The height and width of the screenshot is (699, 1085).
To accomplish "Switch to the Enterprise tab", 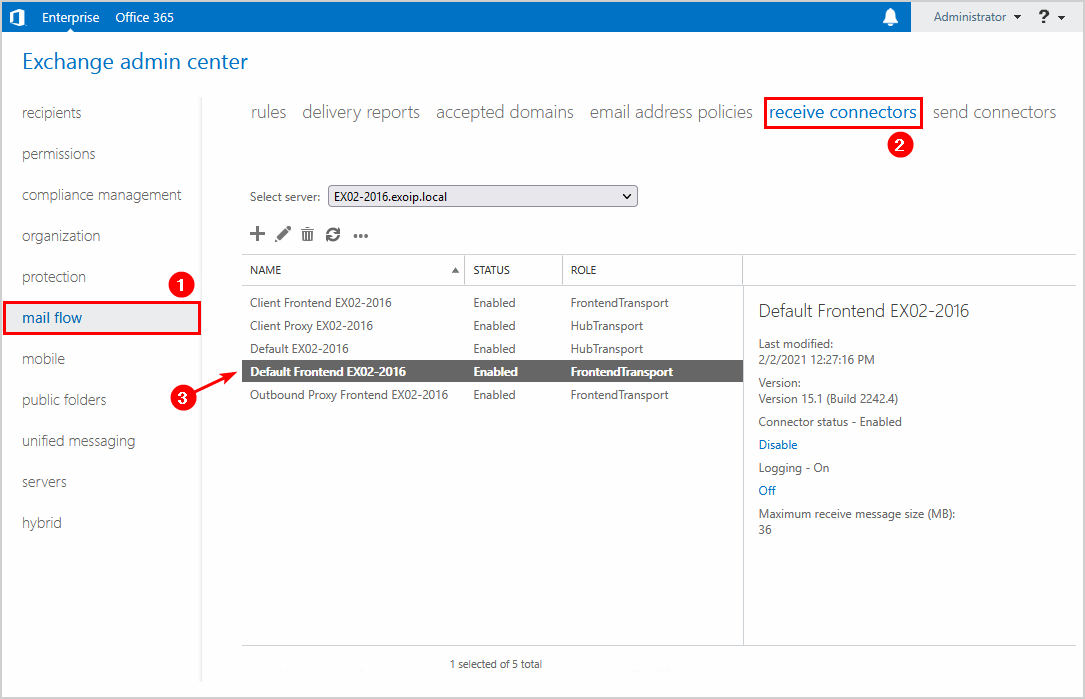I will coord(71,17).
